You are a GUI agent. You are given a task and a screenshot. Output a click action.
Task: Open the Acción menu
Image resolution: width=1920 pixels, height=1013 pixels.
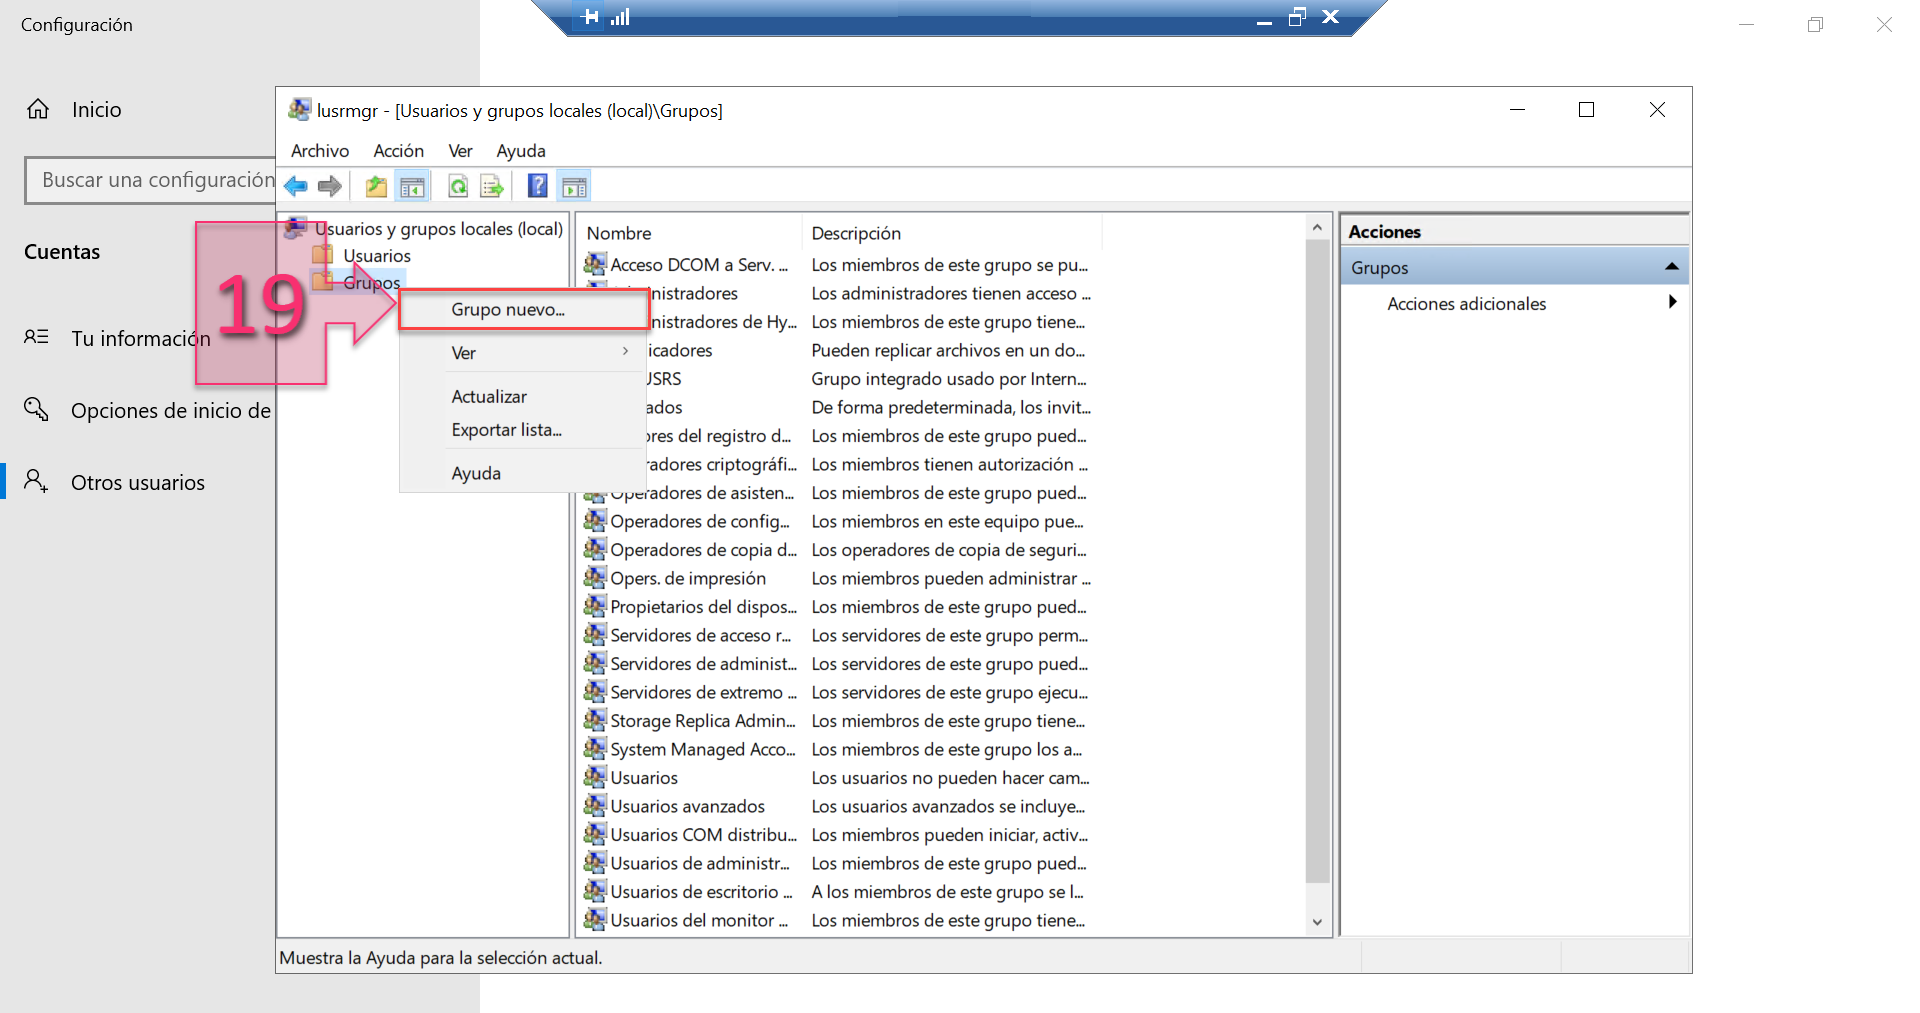(x=398, y=150)
